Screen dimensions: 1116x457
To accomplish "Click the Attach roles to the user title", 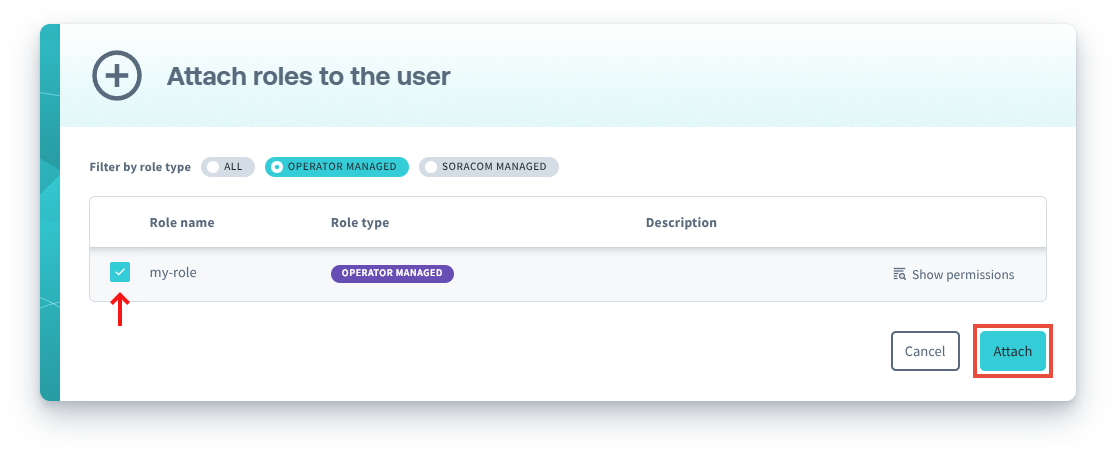I will (308, 76).
